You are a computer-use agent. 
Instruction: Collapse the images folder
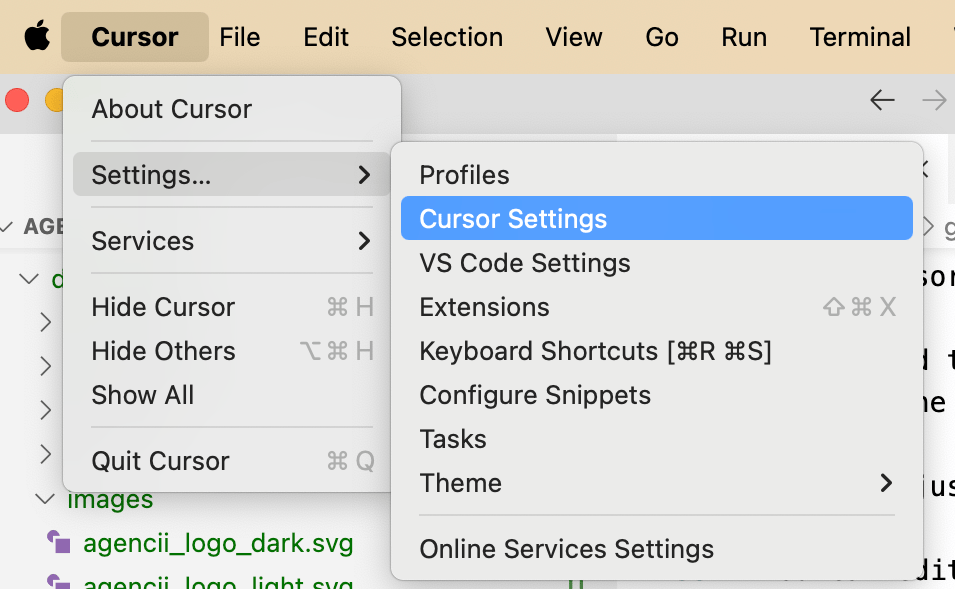(x=44, y=499)
